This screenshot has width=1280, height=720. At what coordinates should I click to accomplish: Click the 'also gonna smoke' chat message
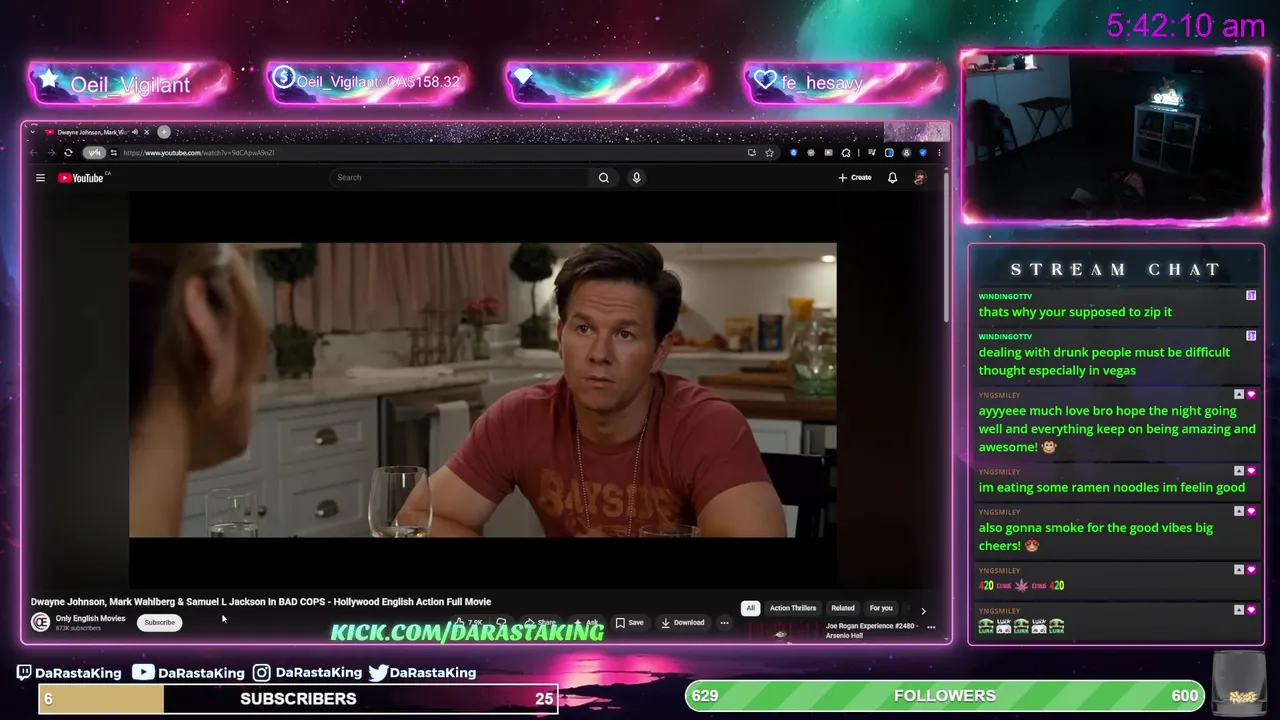click(1095, 537)
